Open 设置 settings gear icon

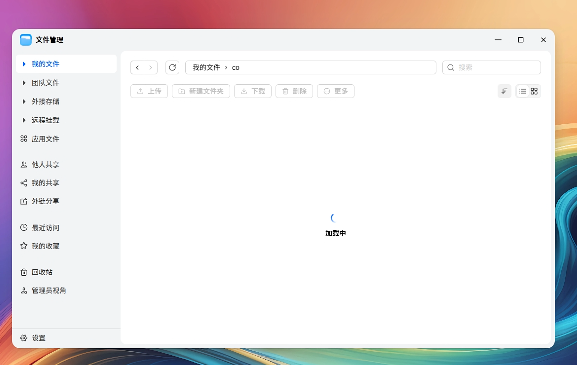[24, 338]
